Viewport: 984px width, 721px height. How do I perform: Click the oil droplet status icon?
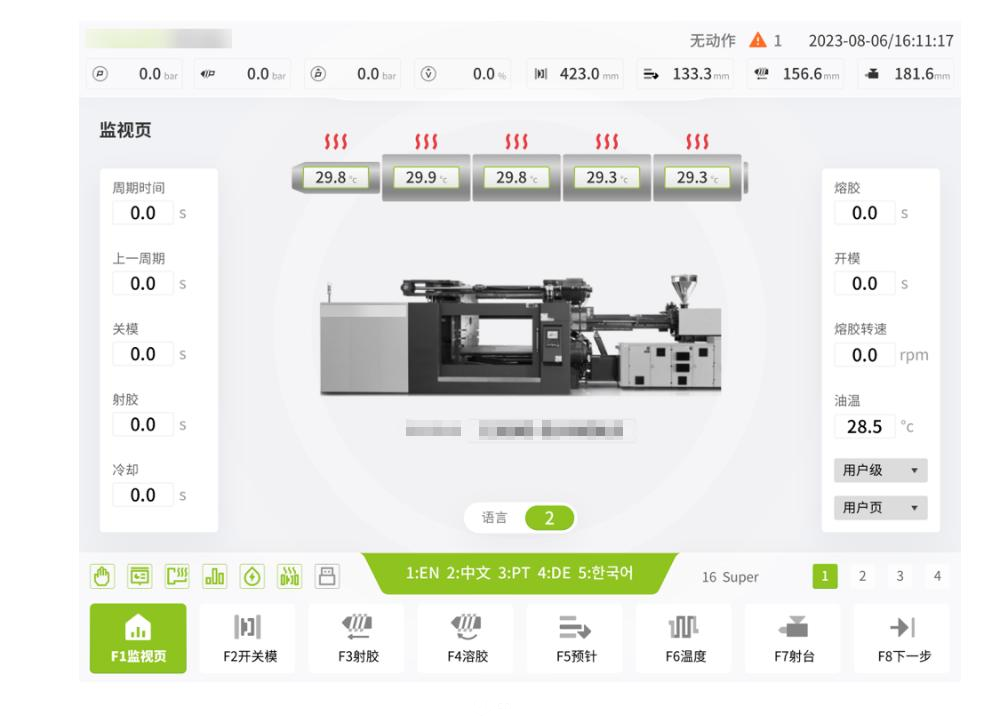[252, 576]
